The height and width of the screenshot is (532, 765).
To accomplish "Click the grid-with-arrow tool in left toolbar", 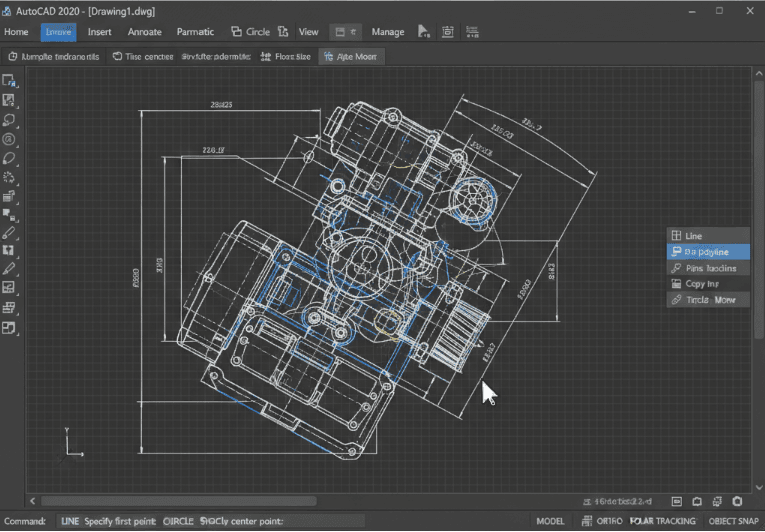I will tap(9, 196).
